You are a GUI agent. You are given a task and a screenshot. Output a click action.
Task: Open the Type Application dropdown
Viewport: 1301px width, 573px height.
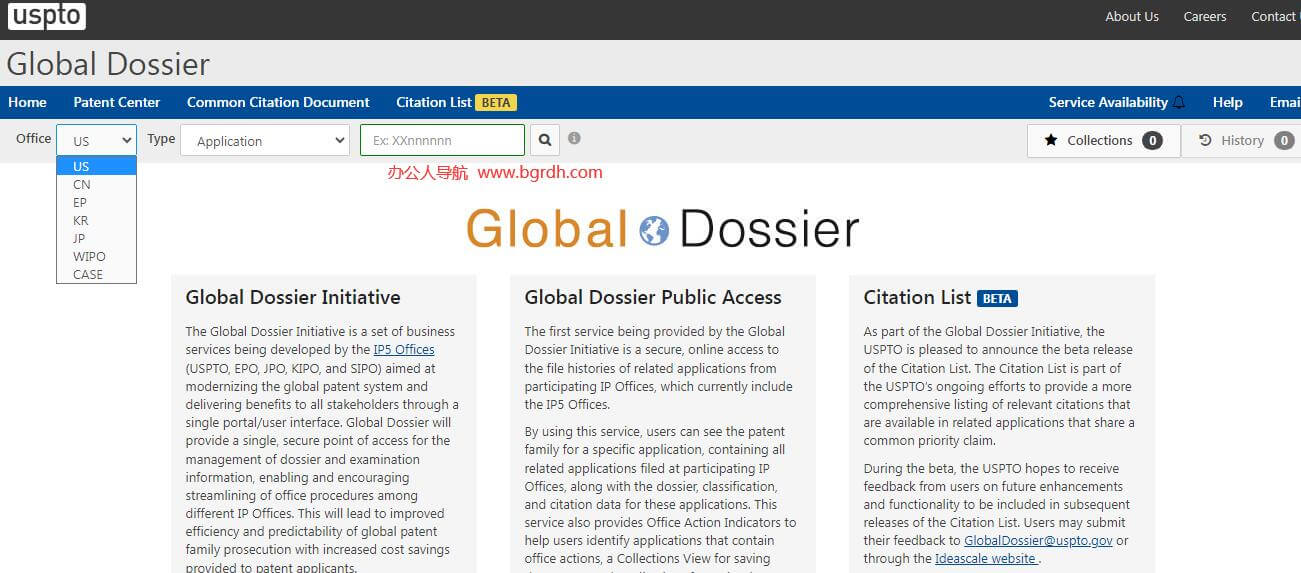click(x=264, y=141)
